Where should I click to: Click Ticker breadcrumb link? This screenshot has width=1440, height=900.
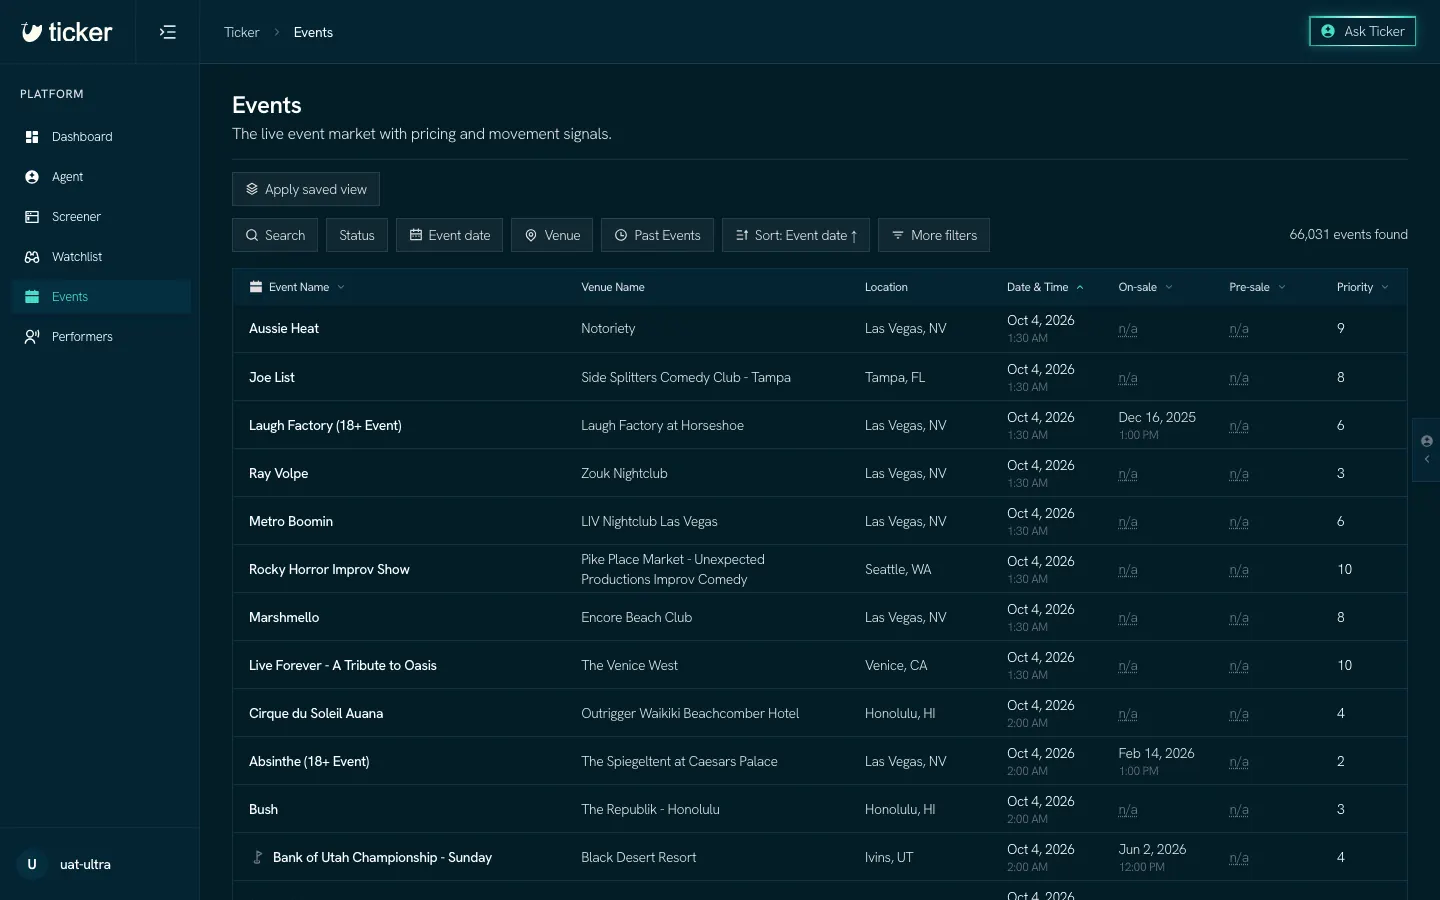(x=241, y=32)
